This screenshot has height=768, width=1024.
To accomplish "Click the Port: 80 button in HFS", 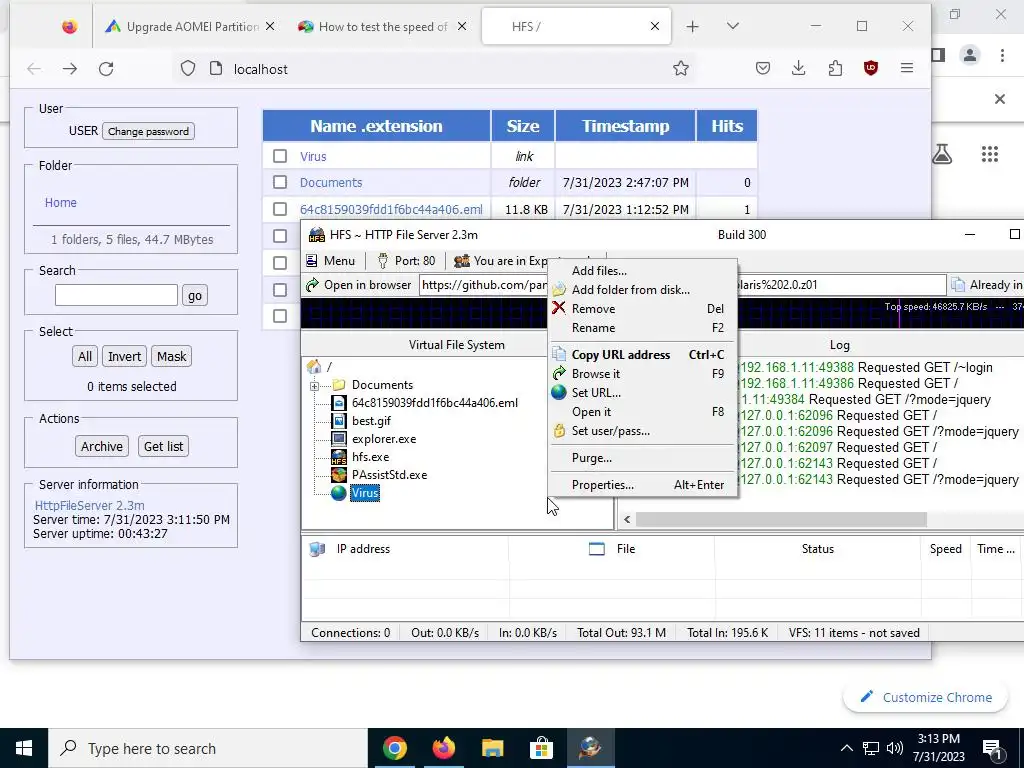I will (x=406, y=261).
